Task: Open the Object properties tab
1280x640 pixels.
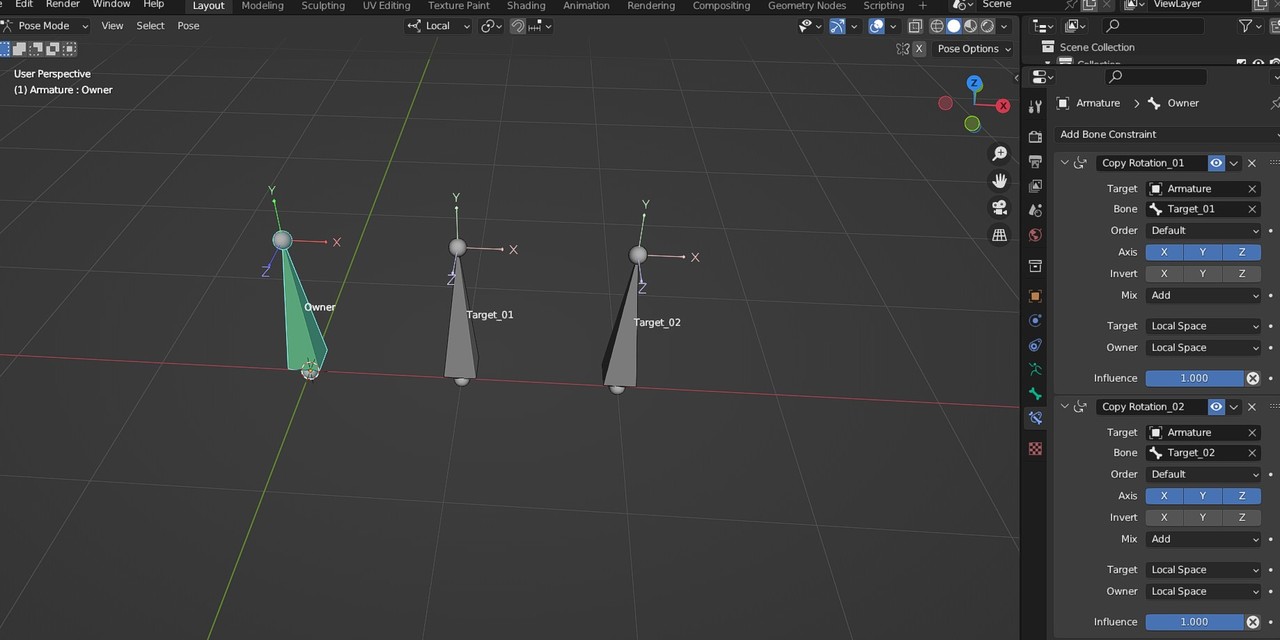Action: [x=1035, y=296]
